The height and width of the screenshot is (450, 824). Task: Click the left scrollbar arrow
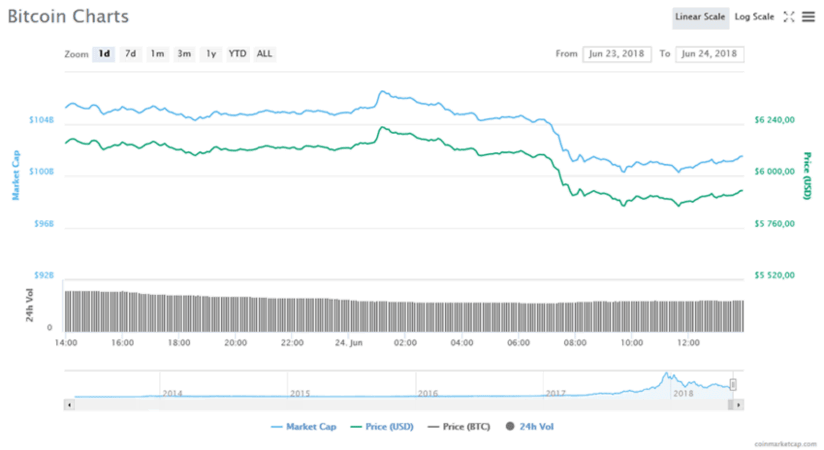click(x=69, y=405)
